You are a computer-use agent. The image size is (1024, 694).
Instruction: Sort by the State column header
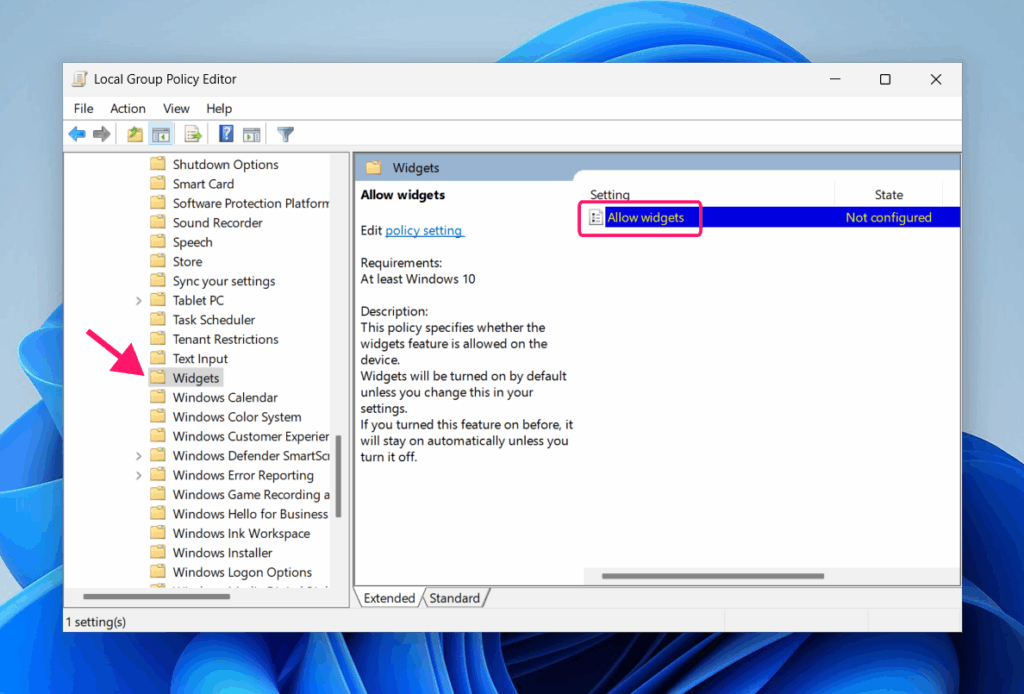pos(888,195)
